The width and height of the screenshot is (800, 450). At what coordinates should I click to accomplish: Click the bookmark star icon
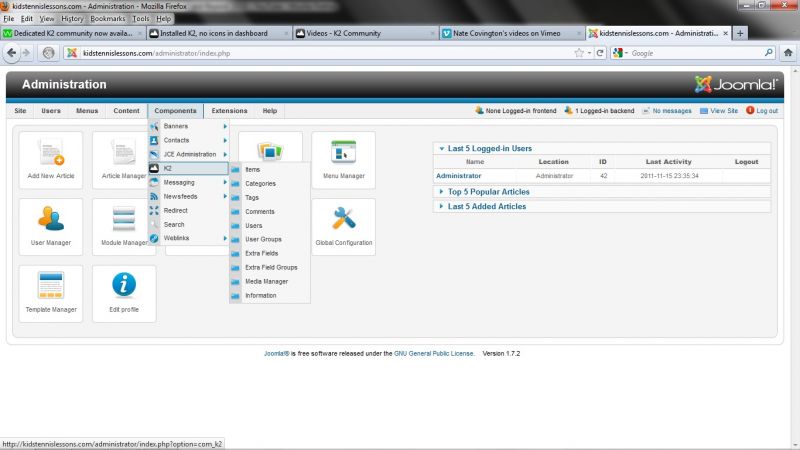(x=579, y=53)
